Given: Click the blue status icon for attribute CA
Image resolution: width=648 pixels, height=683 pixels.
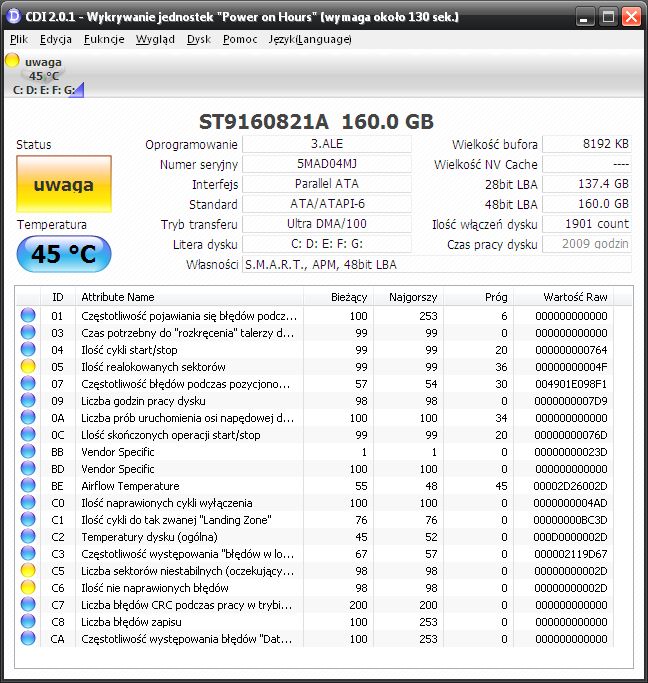Looking at the screenshot, I should pyautogui.click(x=28, y=639).
